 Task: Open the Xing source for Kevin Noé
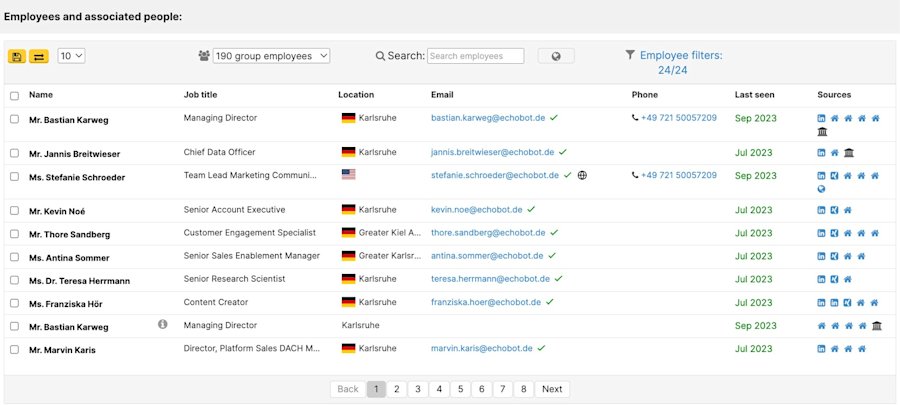click(835, 210)
